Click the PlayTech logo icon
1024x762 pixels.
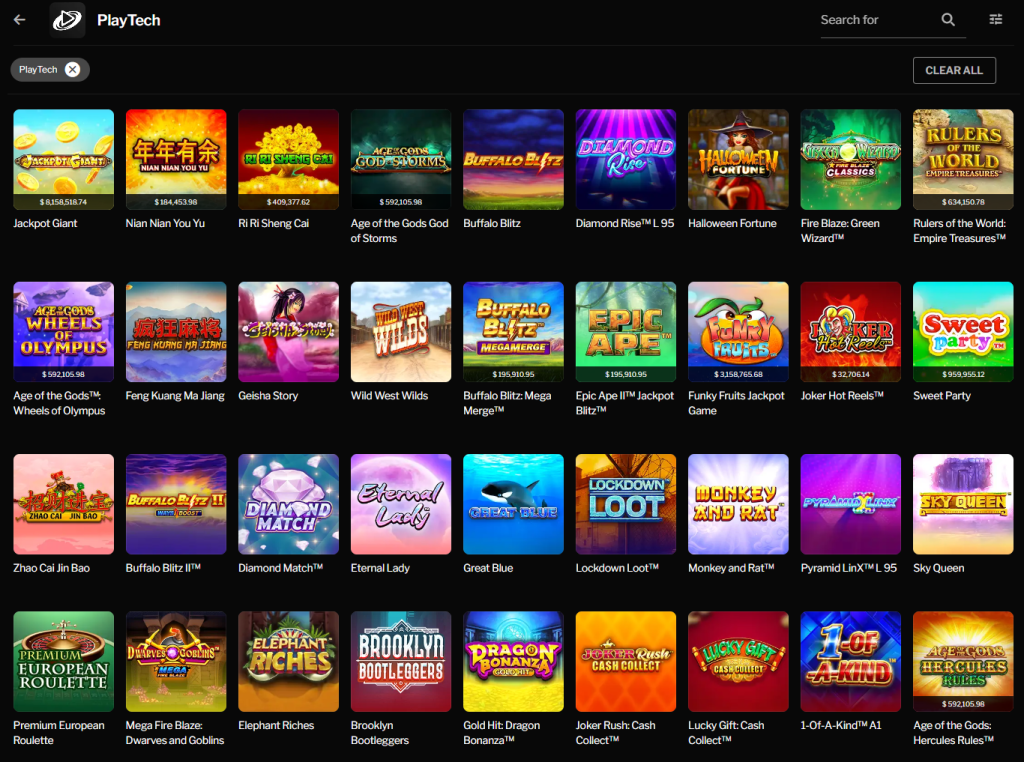click(x=67, y=20)
